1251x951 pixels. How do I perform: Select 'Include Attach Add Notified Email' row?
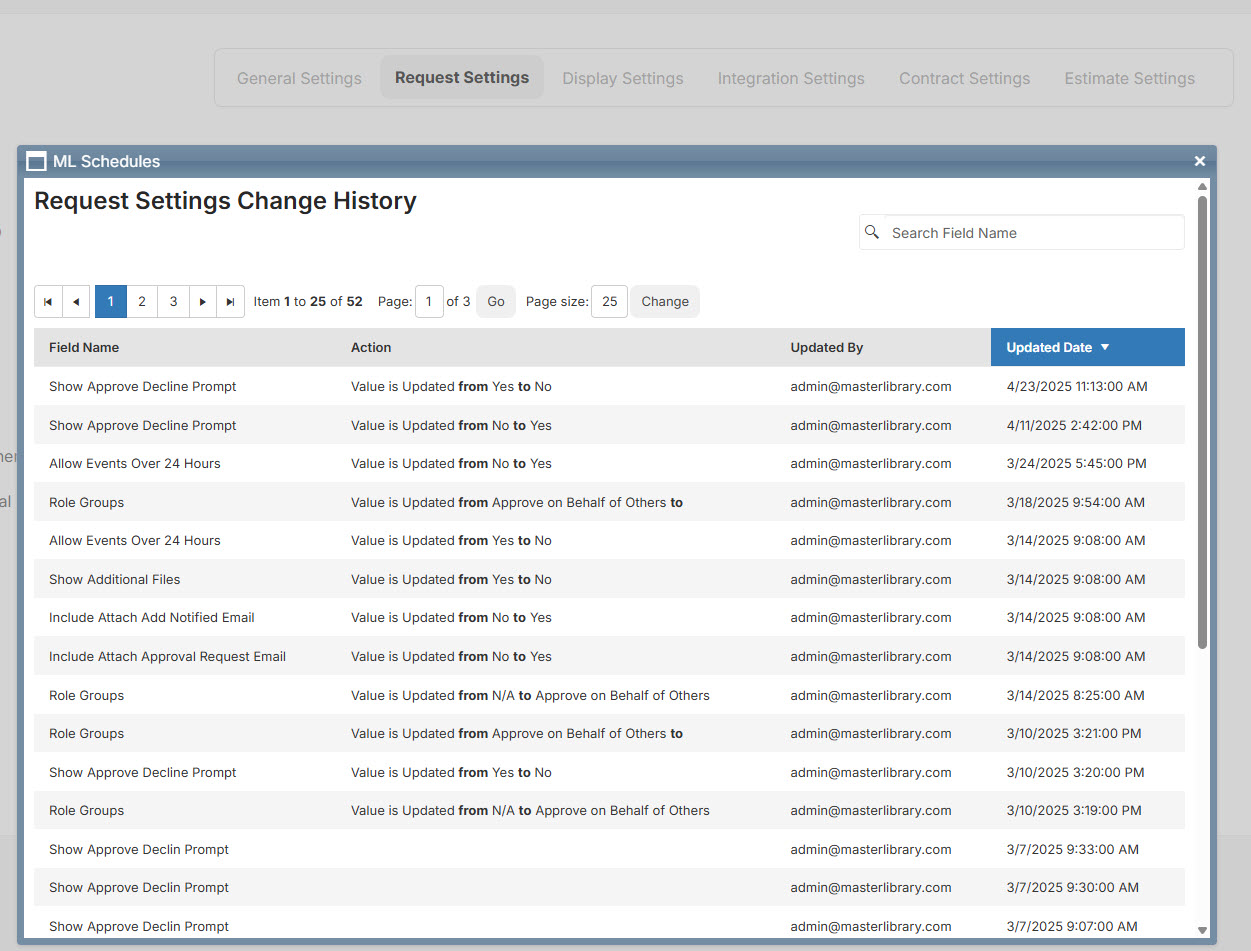[609, 617]
